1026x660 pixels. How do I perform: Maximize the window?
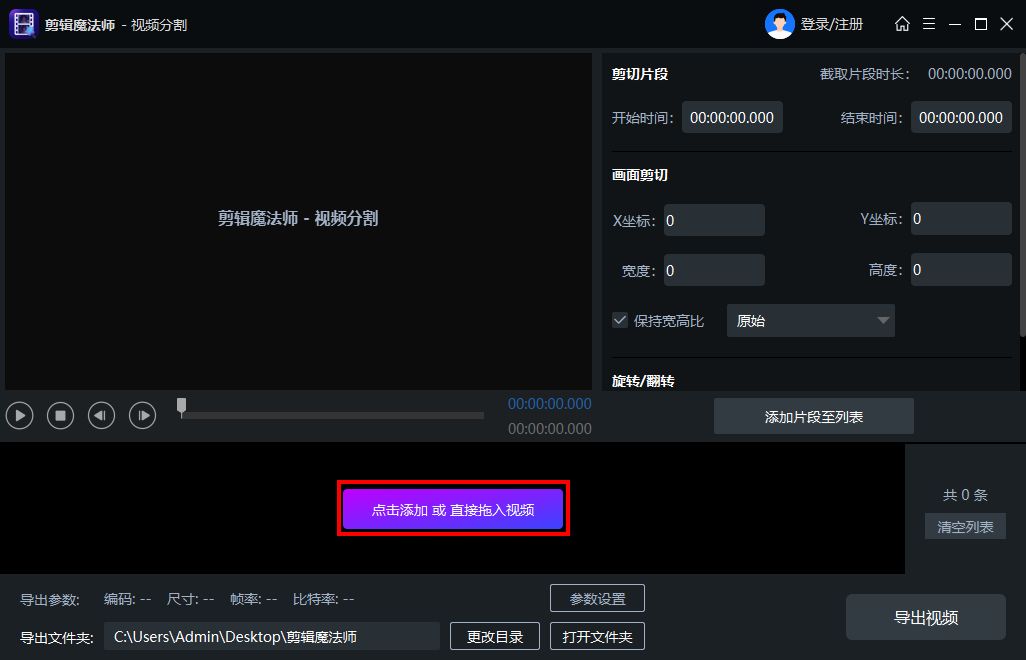(981, 24)
